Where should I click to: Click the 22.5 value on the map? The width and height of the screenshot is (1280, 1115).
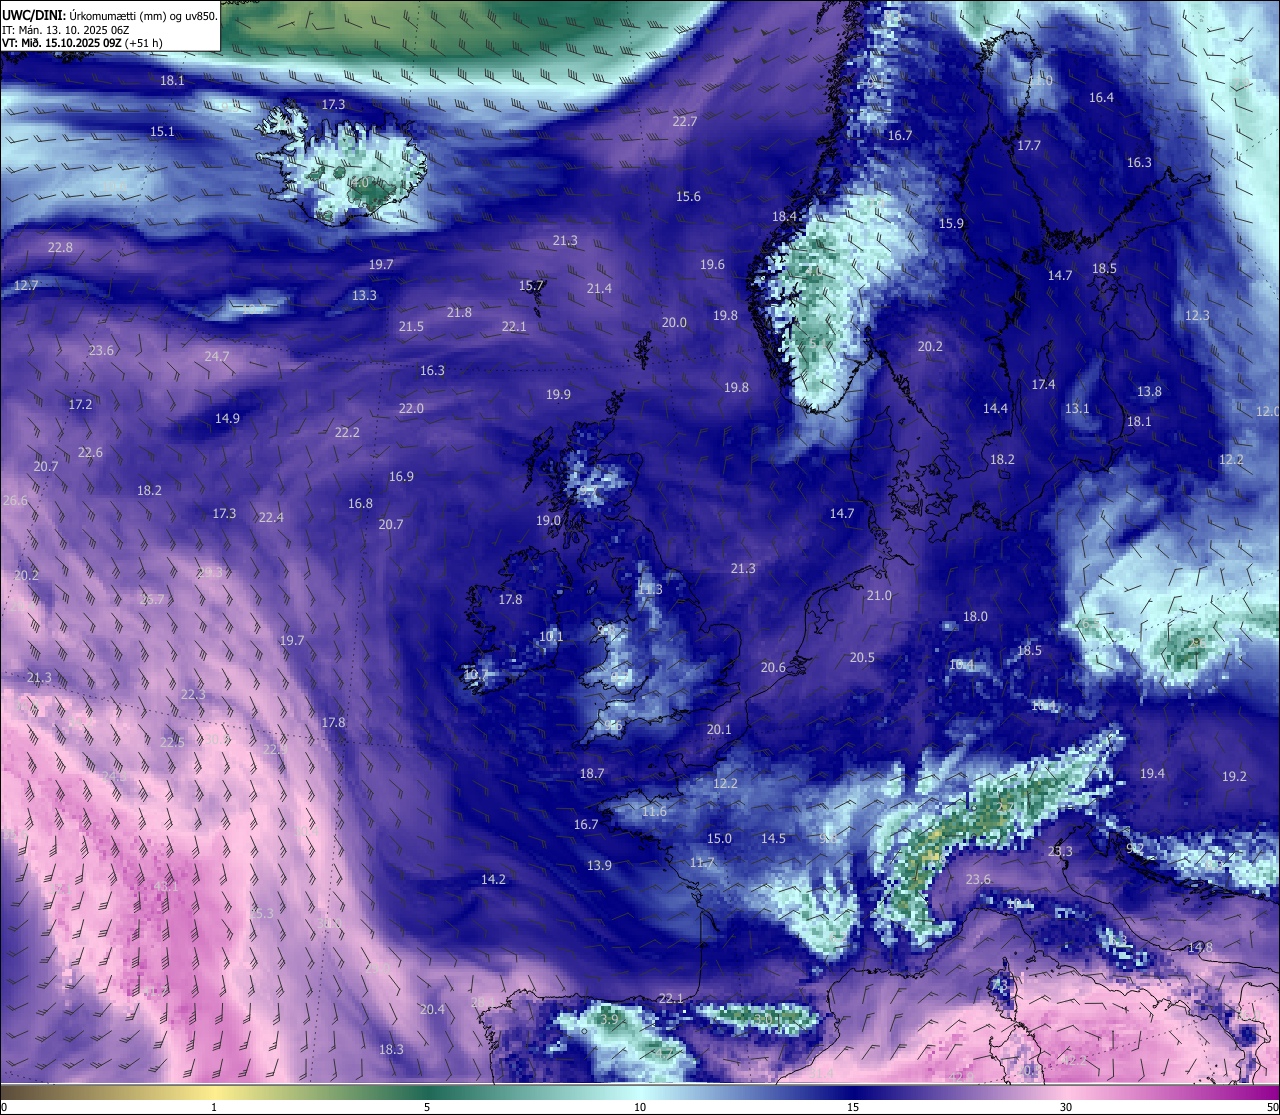tap(172, 743)
